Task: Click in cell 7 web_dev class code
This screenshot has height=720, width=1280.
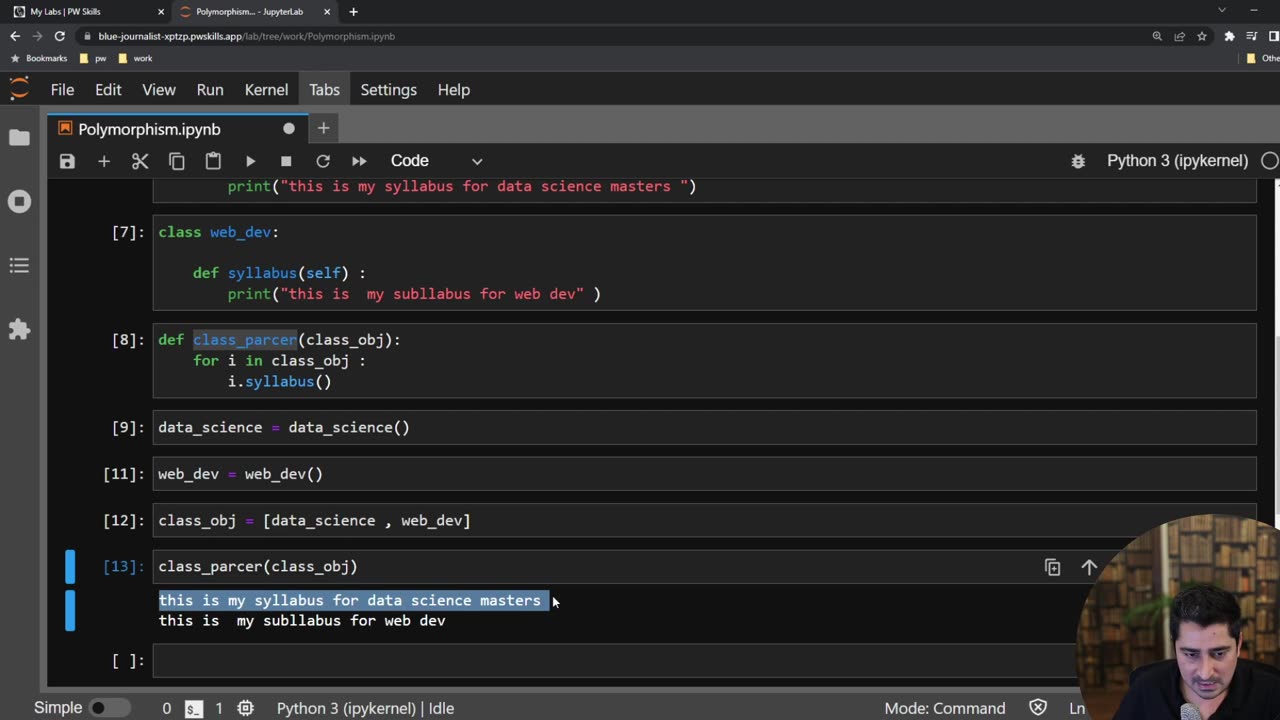Action: (704, 263)
